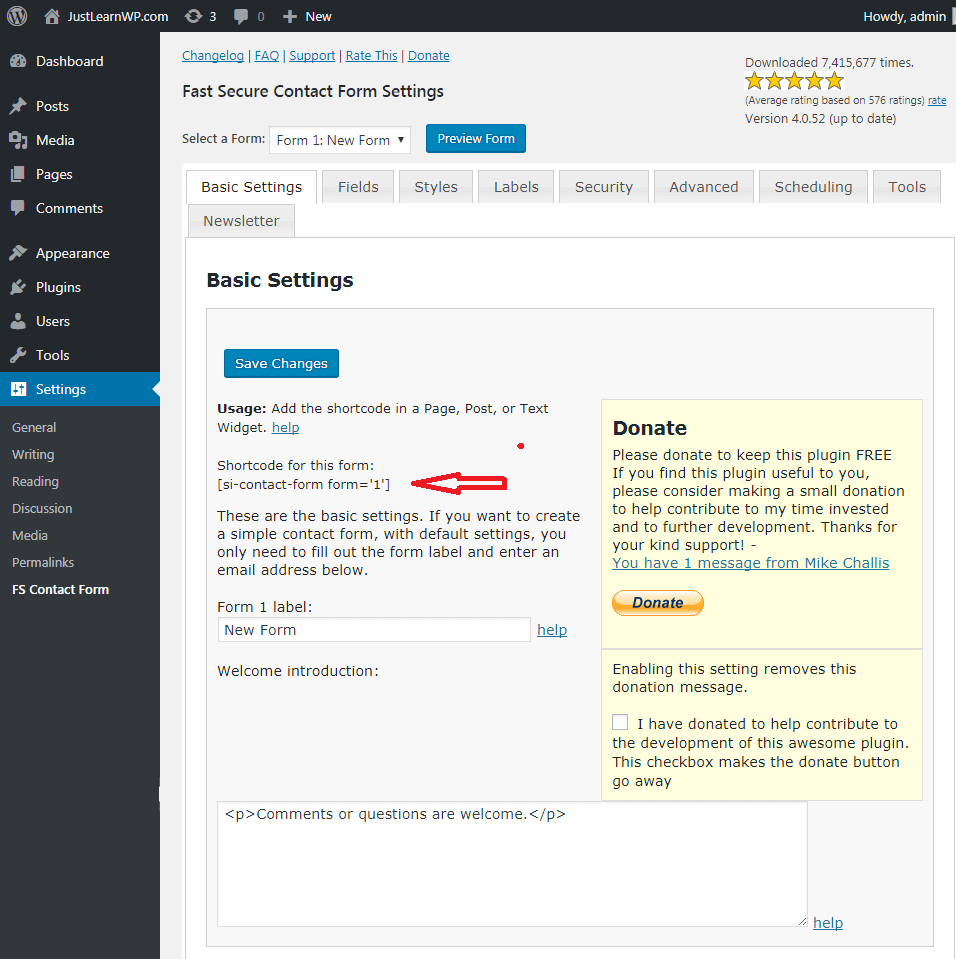Open the FAQ link
The width and height of the screenshot is (956, 959).
tap(267, 56)
